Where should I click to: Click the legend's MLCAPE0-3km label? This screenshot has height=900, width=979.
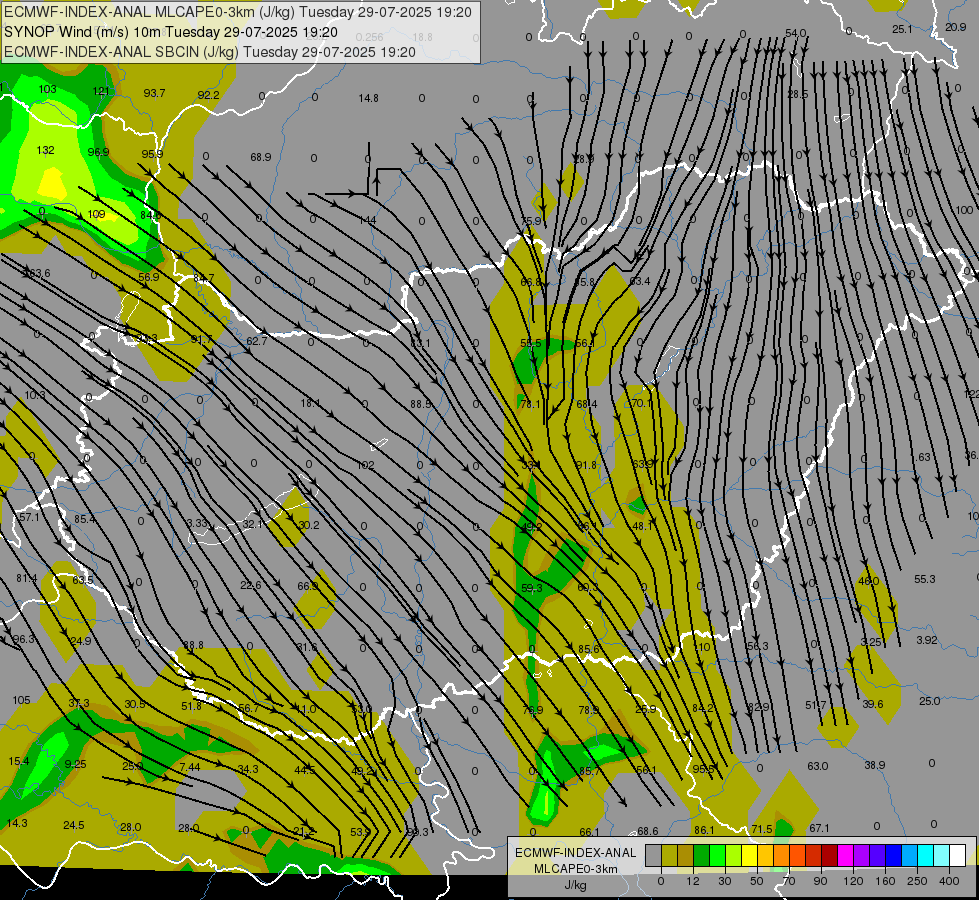576,869
